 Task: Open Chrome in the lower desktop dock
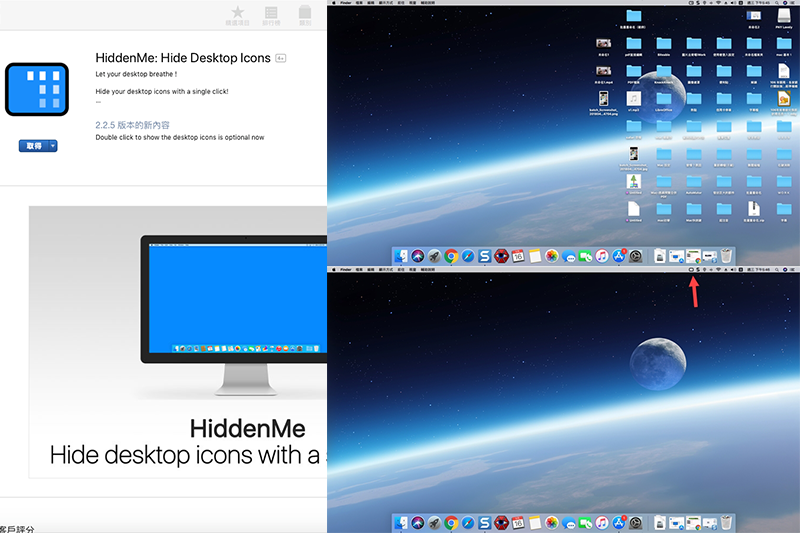pos(451,522)
